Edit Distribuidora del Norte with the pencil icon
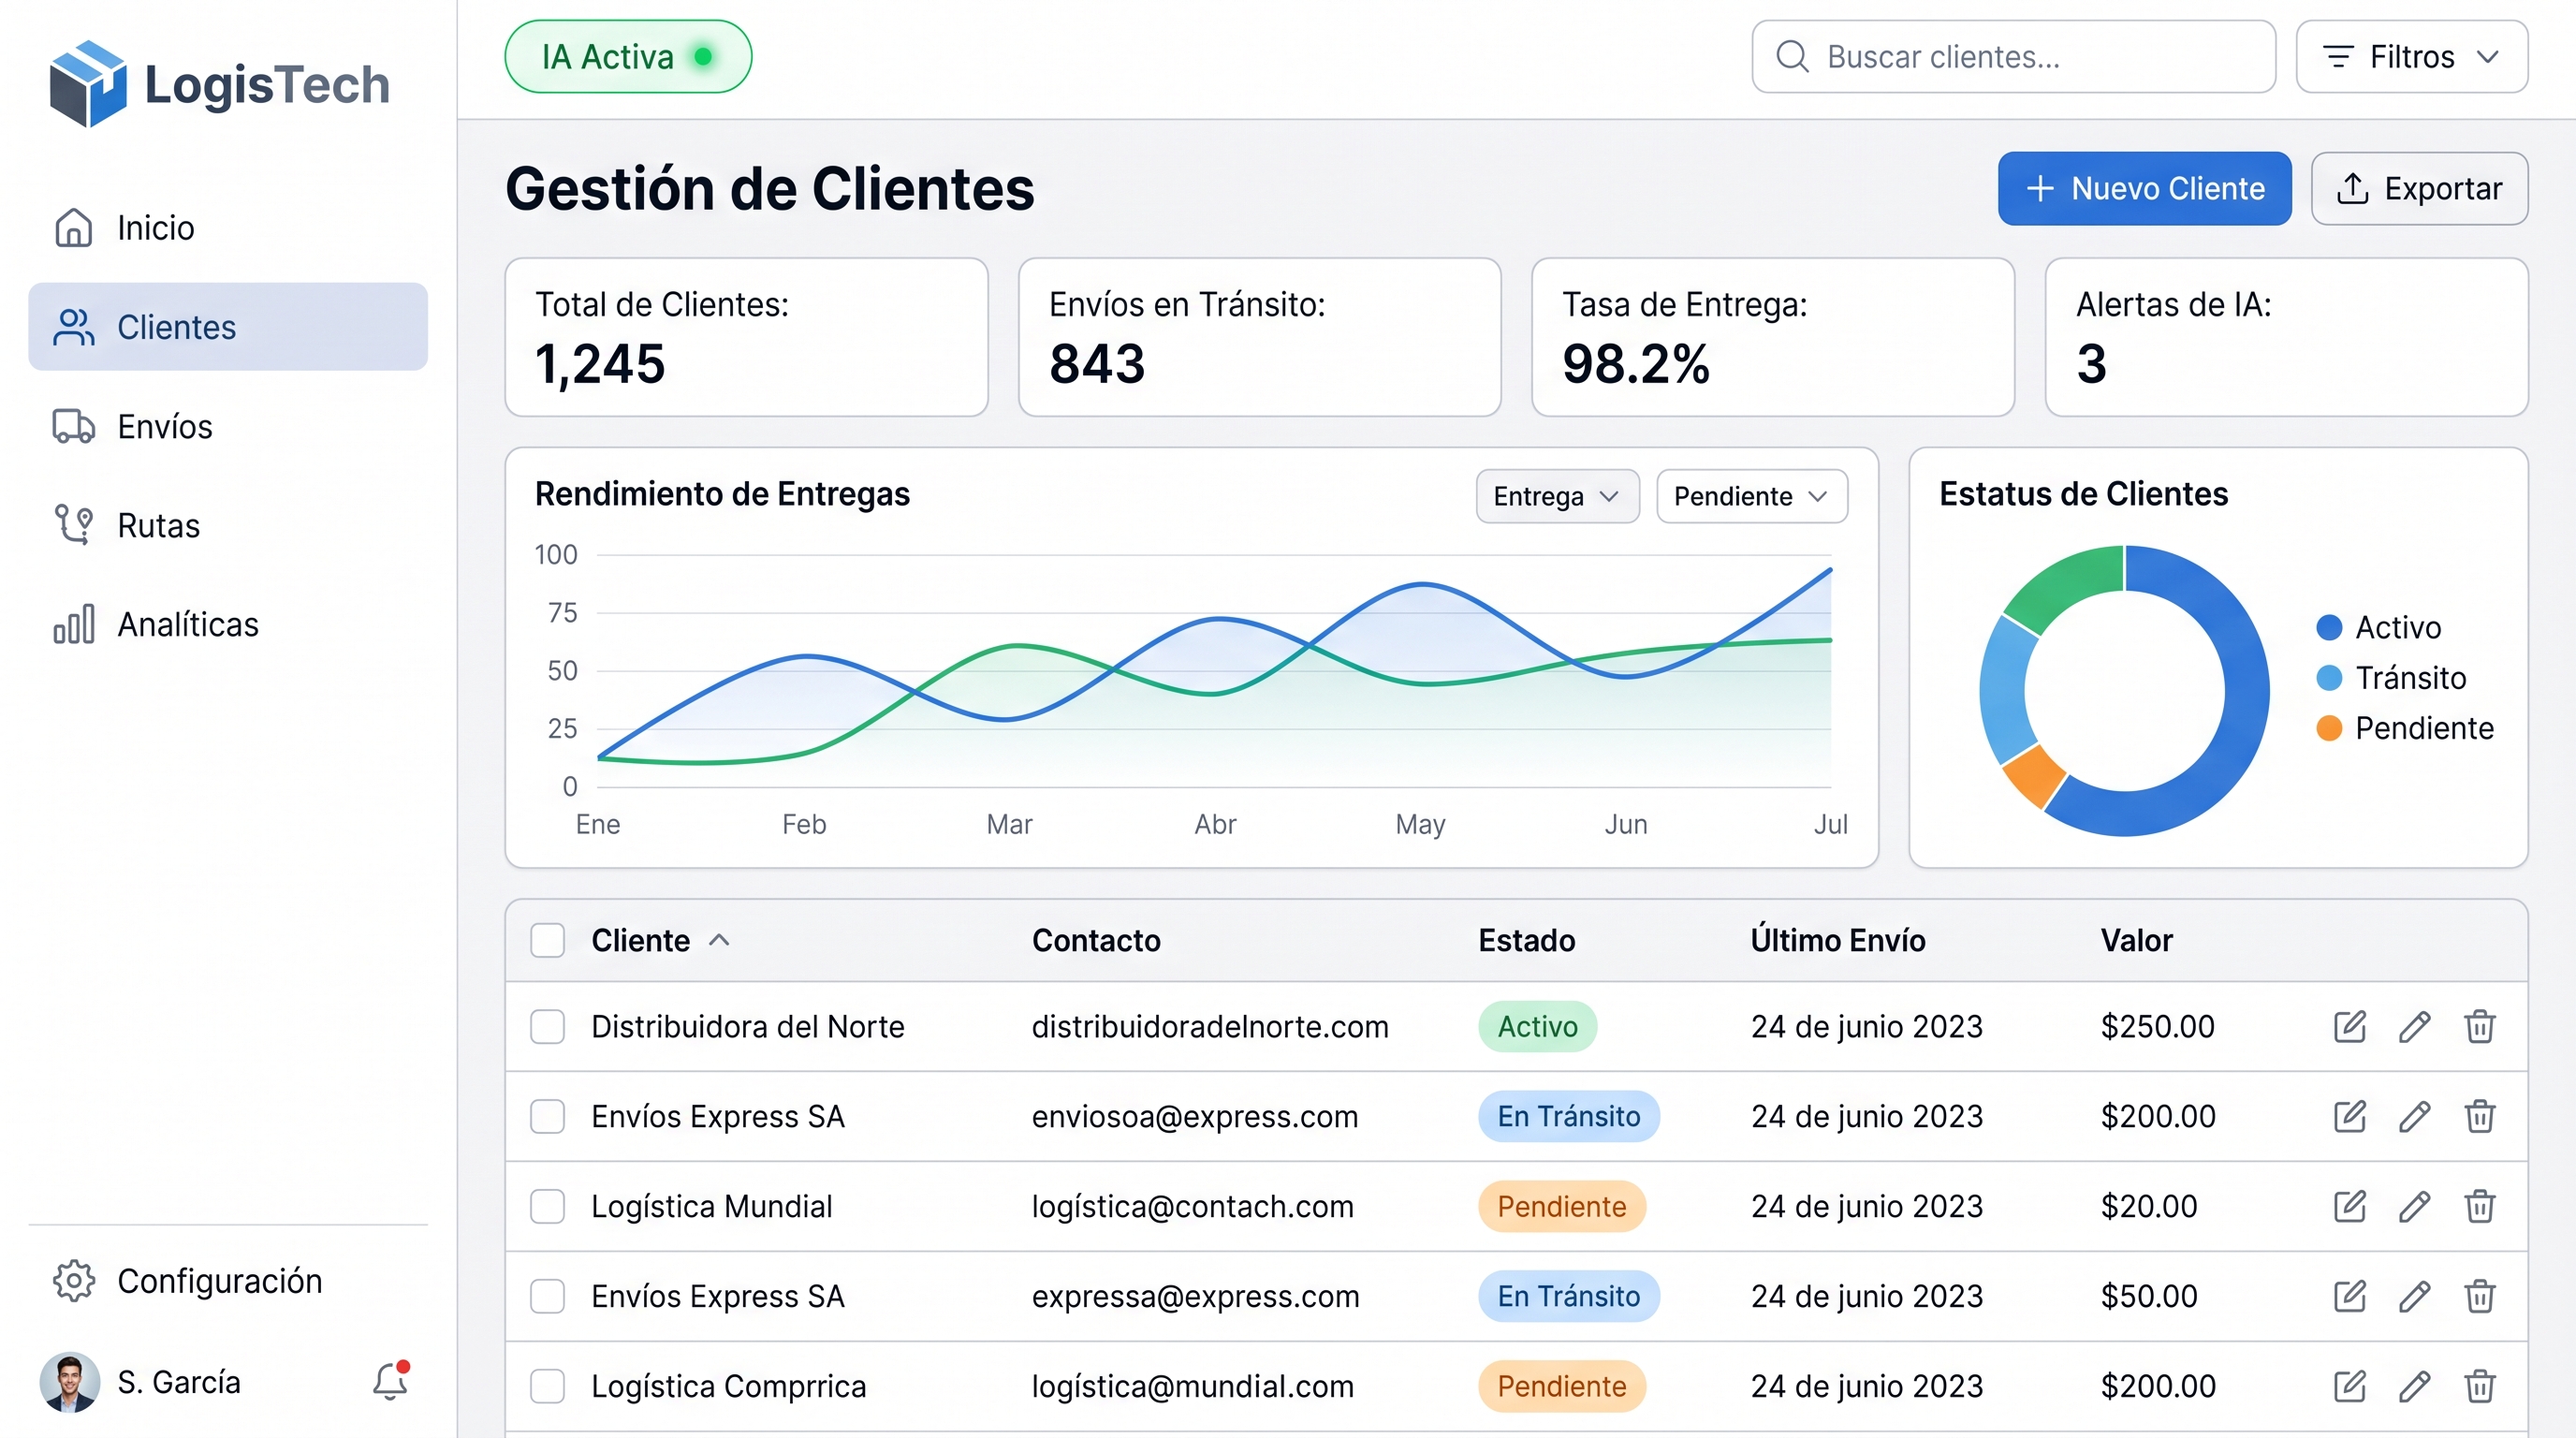 [x=2414, y=1026]
